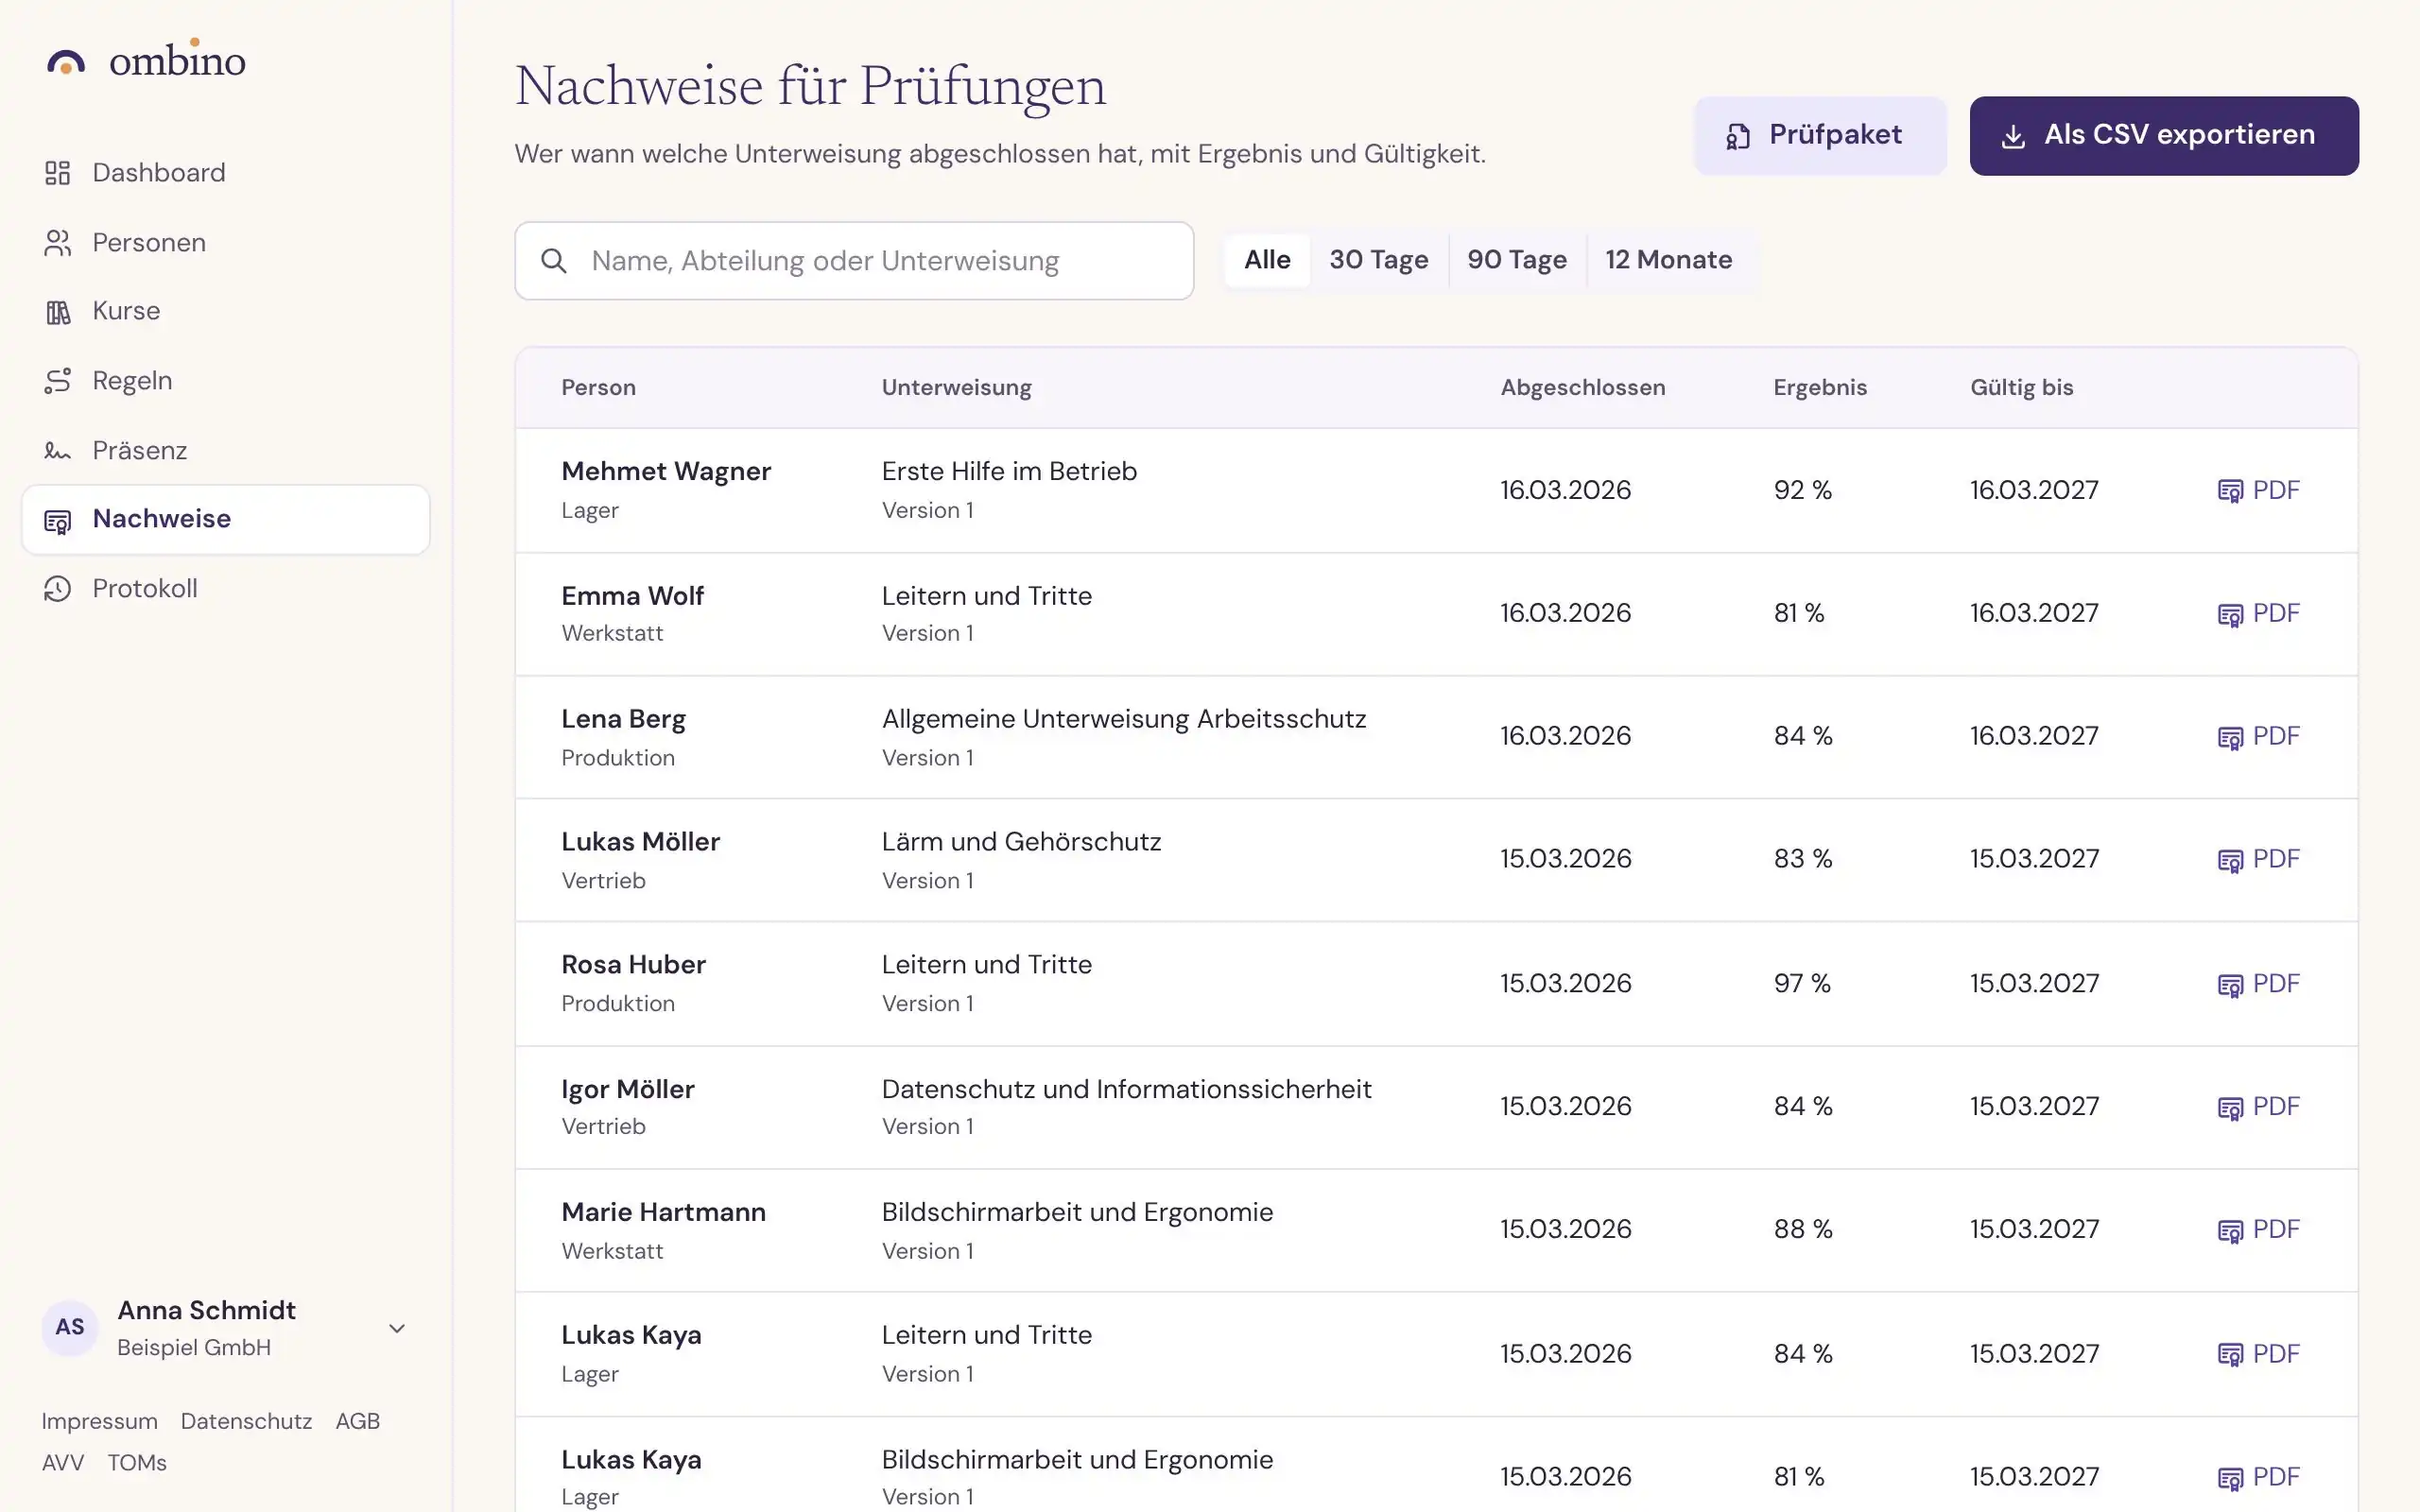Click the Prüfpaket button label
This screenshot has width=2420, height=1512.
coord(1835,135)
